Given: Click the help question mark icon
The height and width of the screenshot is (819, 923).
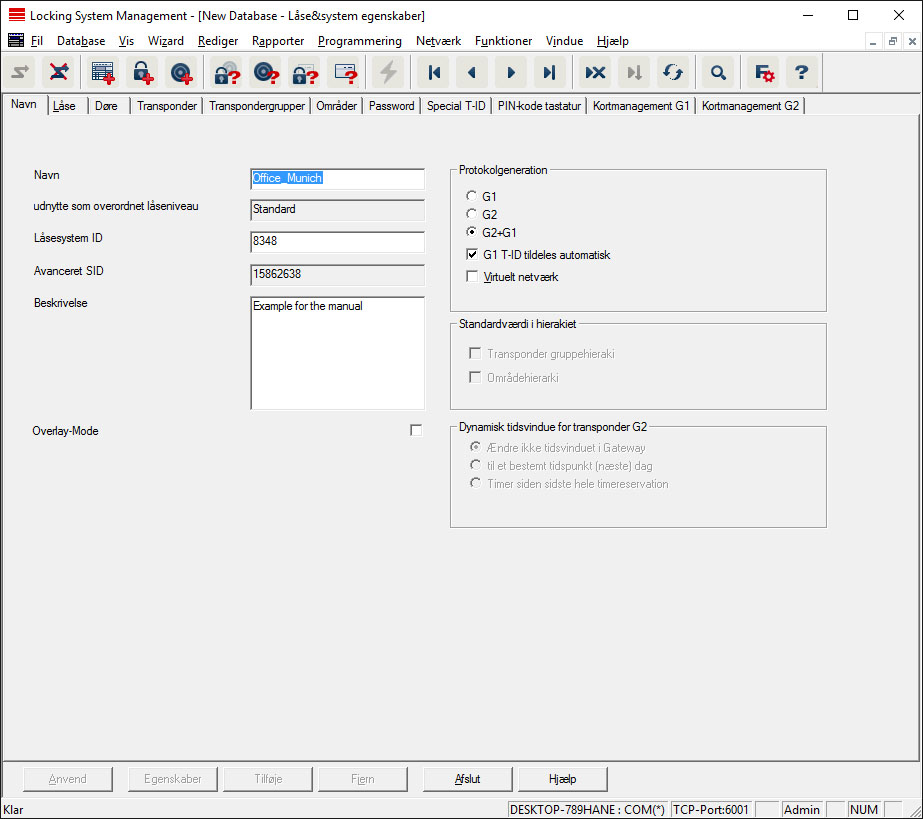Looking at the screenshot, I should click(801, 72).
